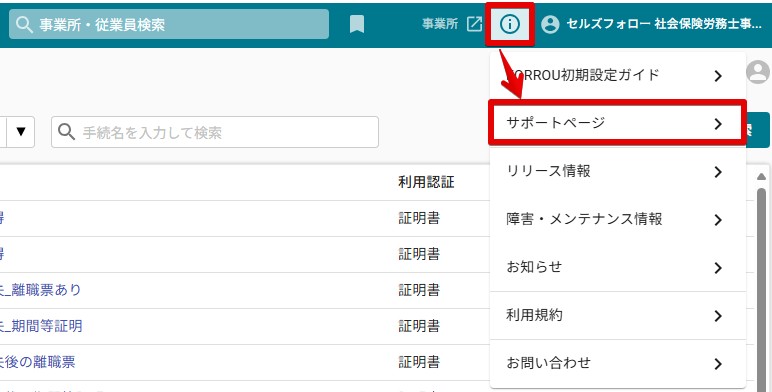The width and height of the screenshot is (772, 392).
Task: Click chevron next to 利用規約
Action: [718, 316]
